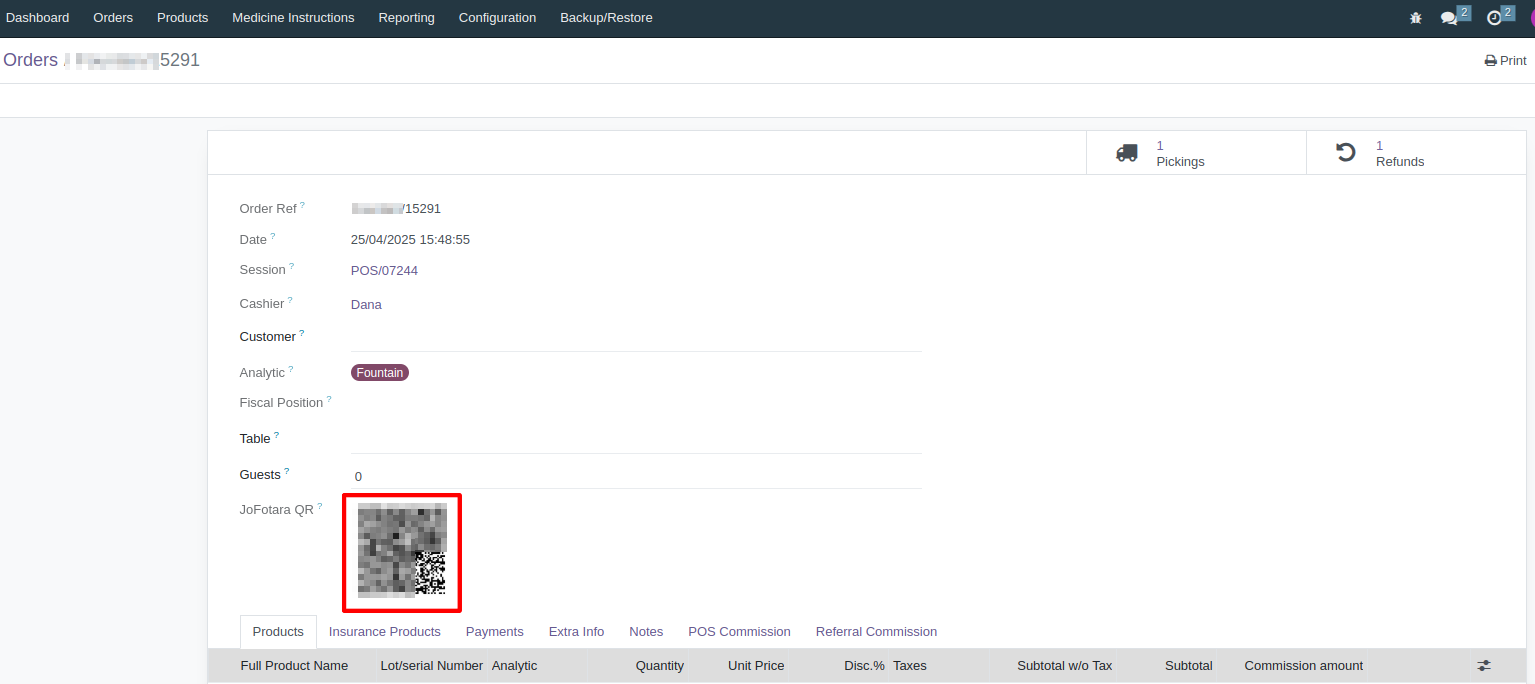1535x684 pixels.
Task: Open the Orders menu
Action: click(x=113, y=18)
